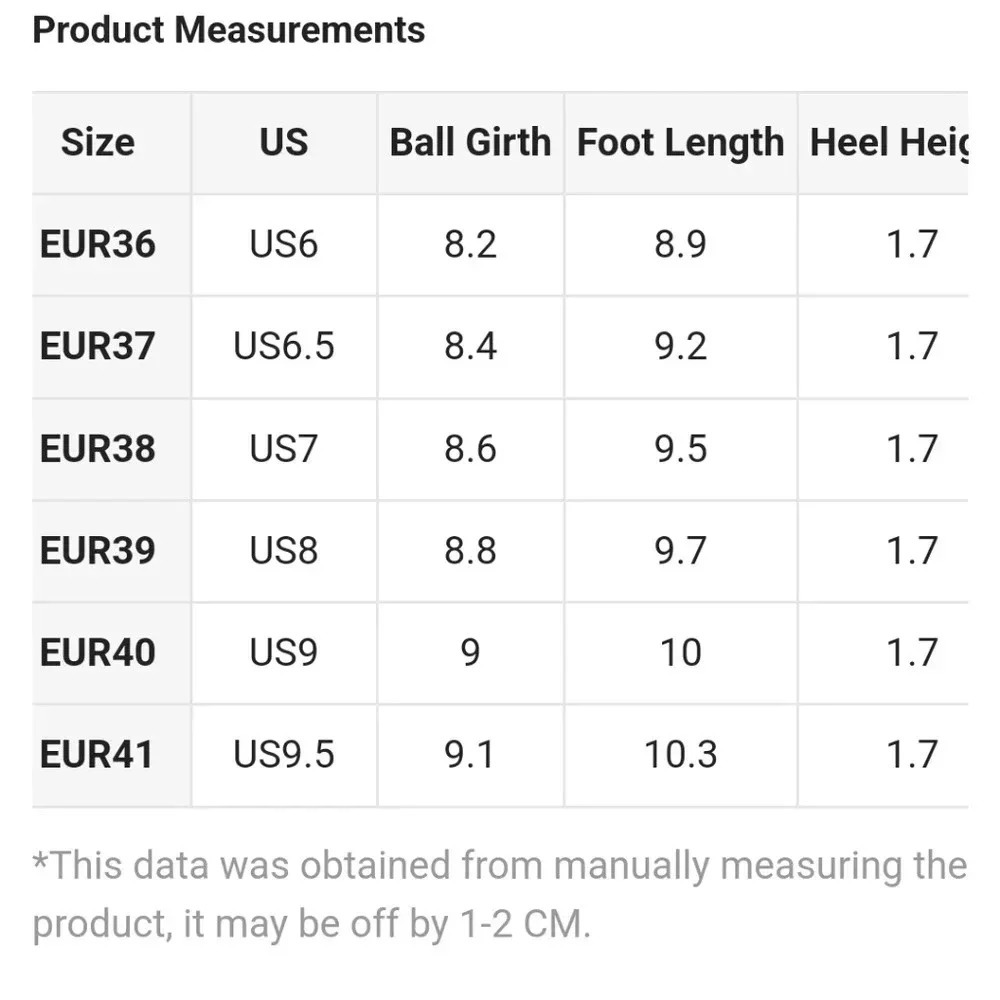Select the EUR37 size row label
The width and height of the screenshot is (1000, 1000).
point(98,346)
